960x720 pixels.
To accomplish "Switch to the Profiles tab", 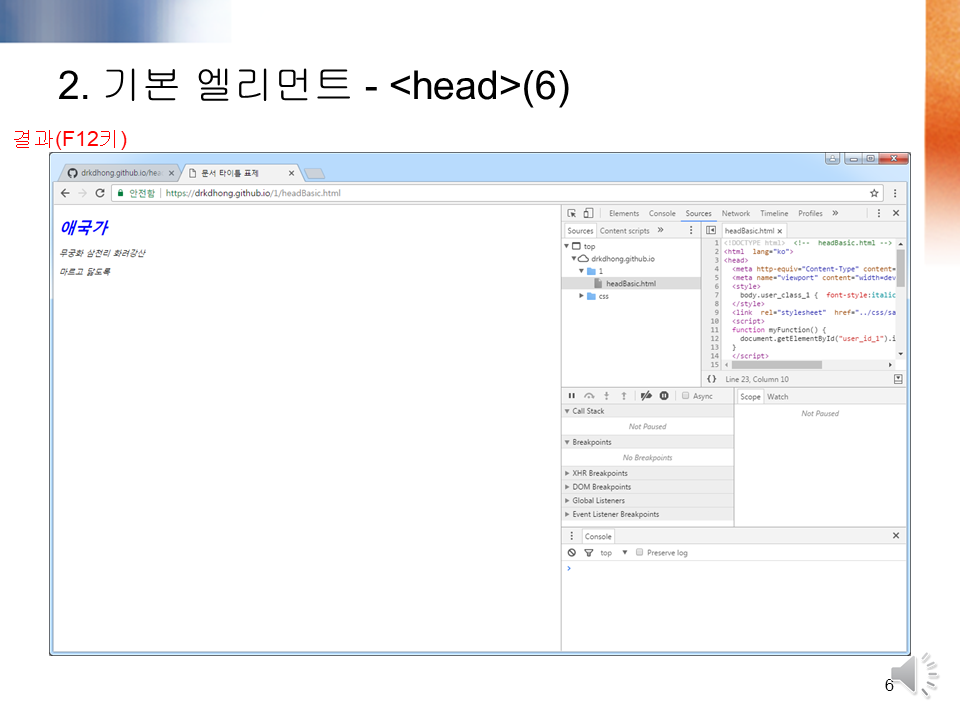I will coord(810,214).
